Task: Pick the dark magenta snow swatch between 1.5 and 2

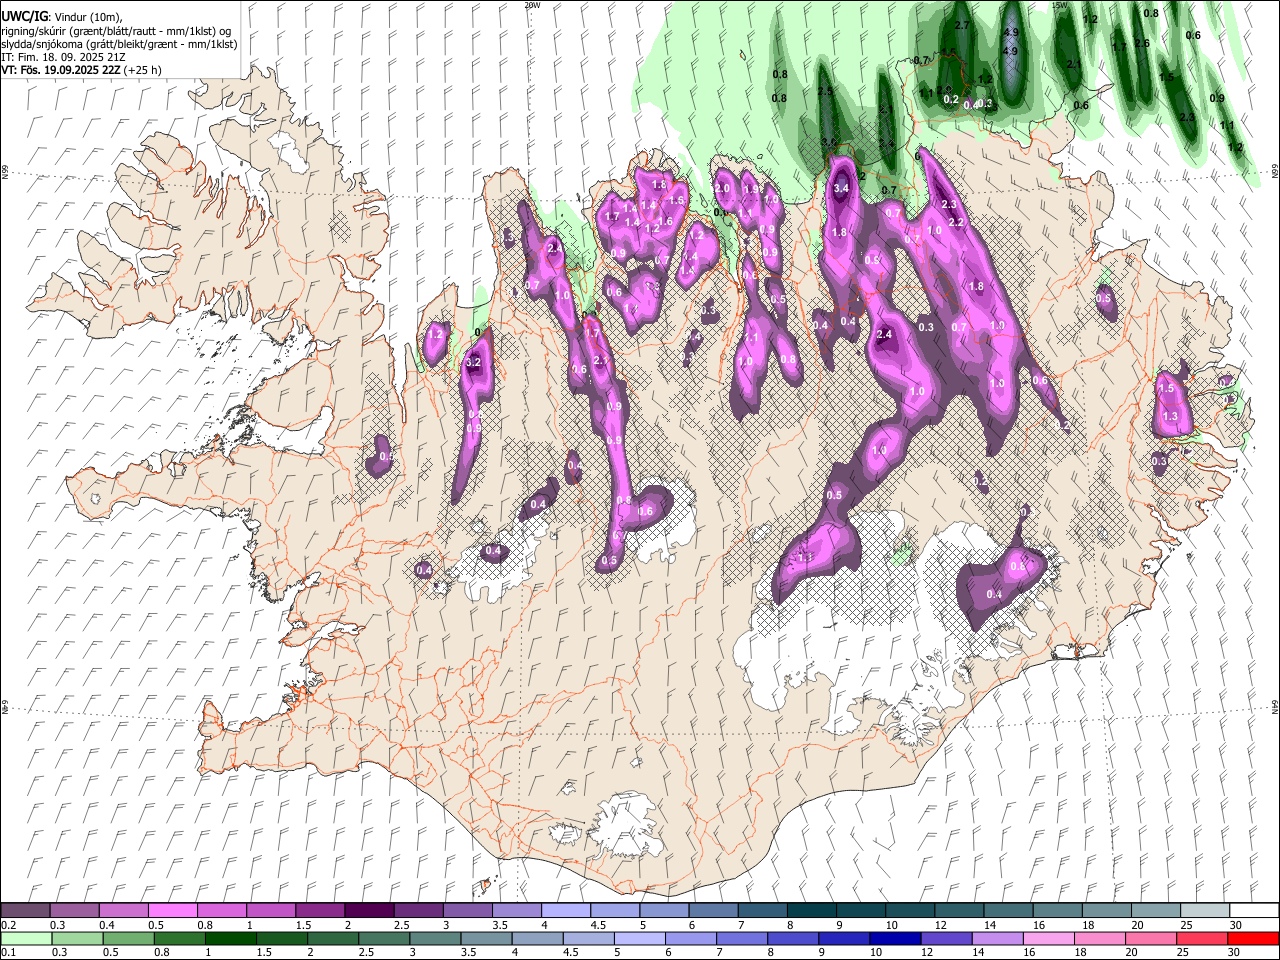Action: click(x=320, y=910)
